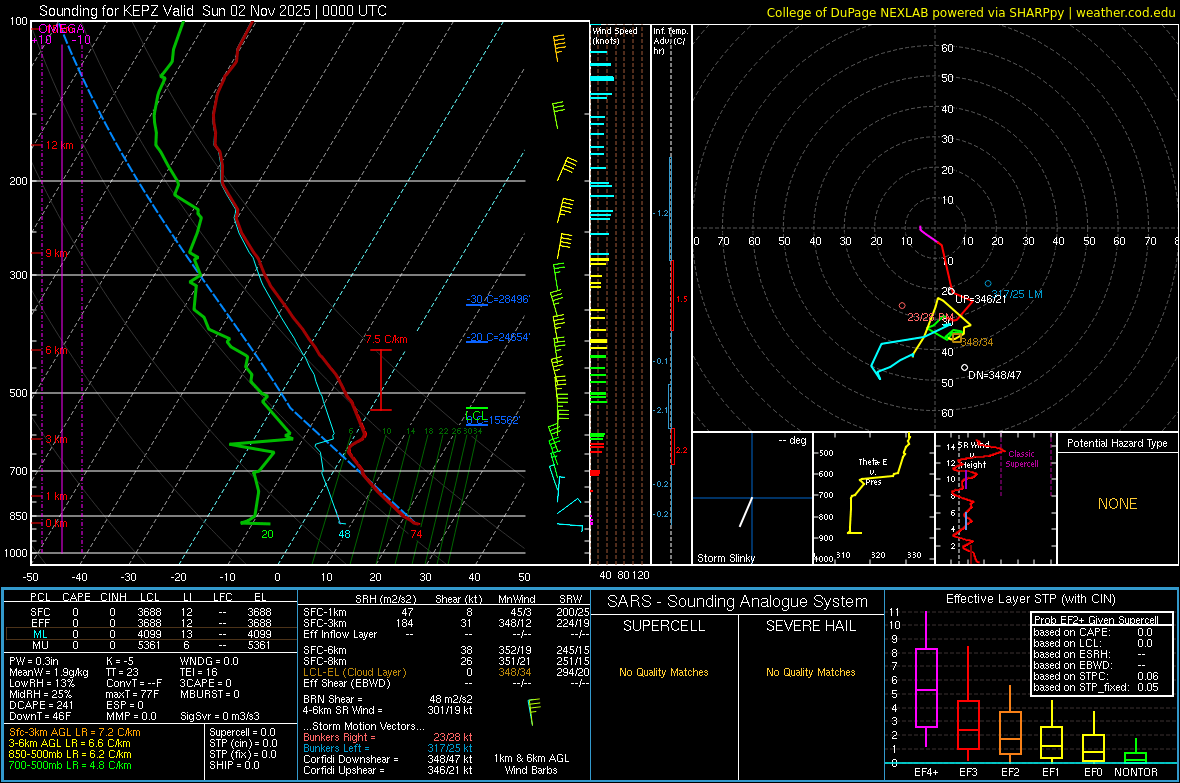
Task: Click the 'Corfidi Downshear =' line
Action: [388, 760]
